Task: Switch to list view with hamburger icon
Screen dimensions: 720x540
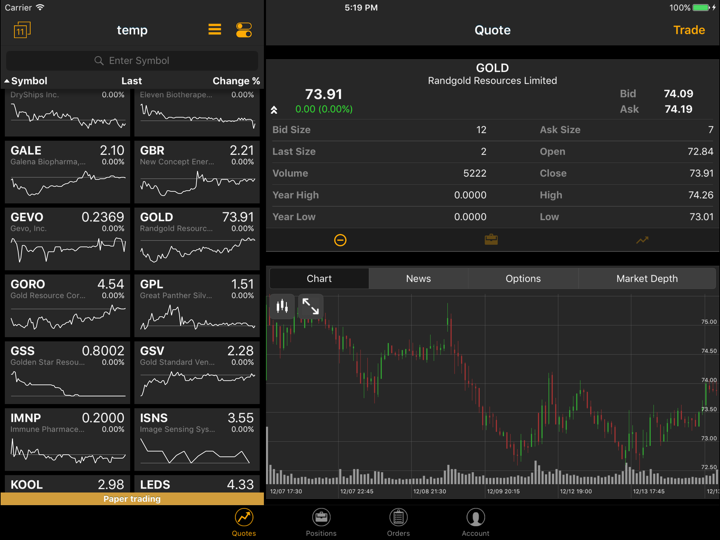Action: coord(214,30)
